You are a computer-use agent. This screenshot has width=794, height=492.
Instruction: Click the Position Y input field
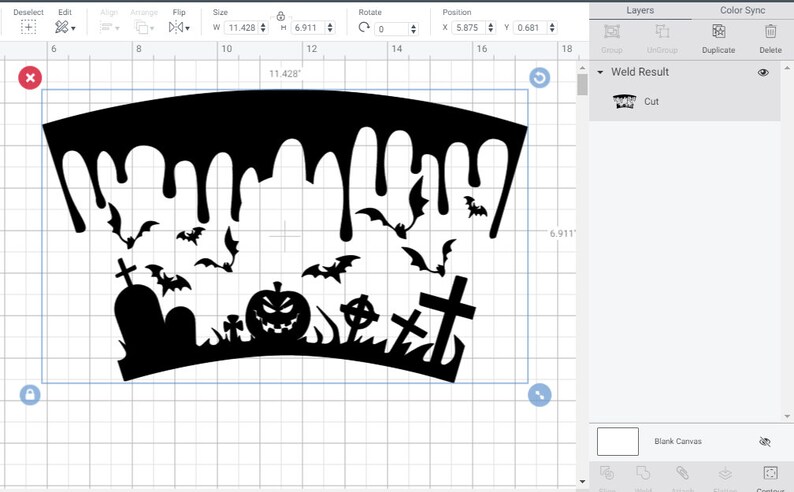pyautogui.click(x=530, y=28)
